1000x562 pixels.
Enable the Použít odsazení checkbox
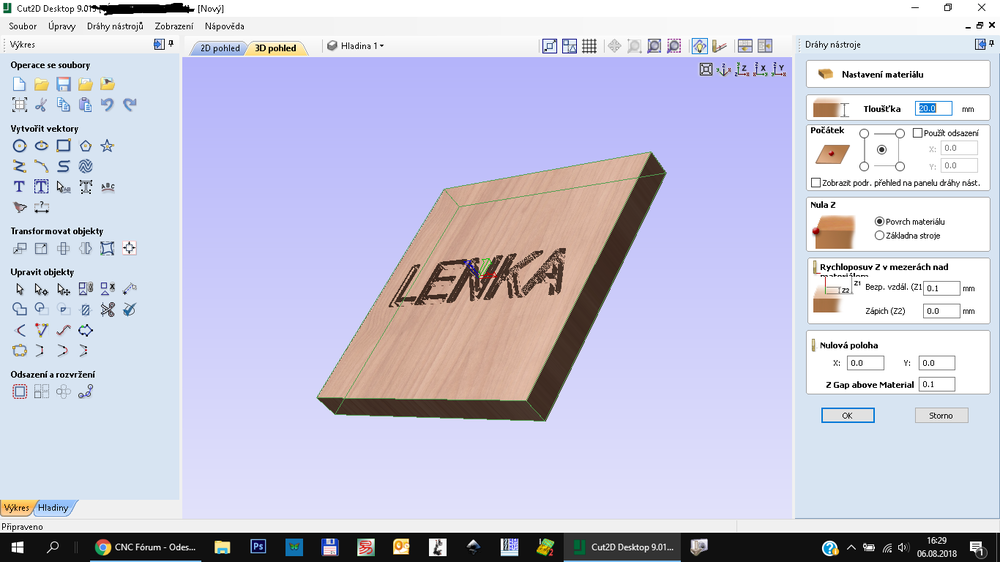tap(918, 133)
